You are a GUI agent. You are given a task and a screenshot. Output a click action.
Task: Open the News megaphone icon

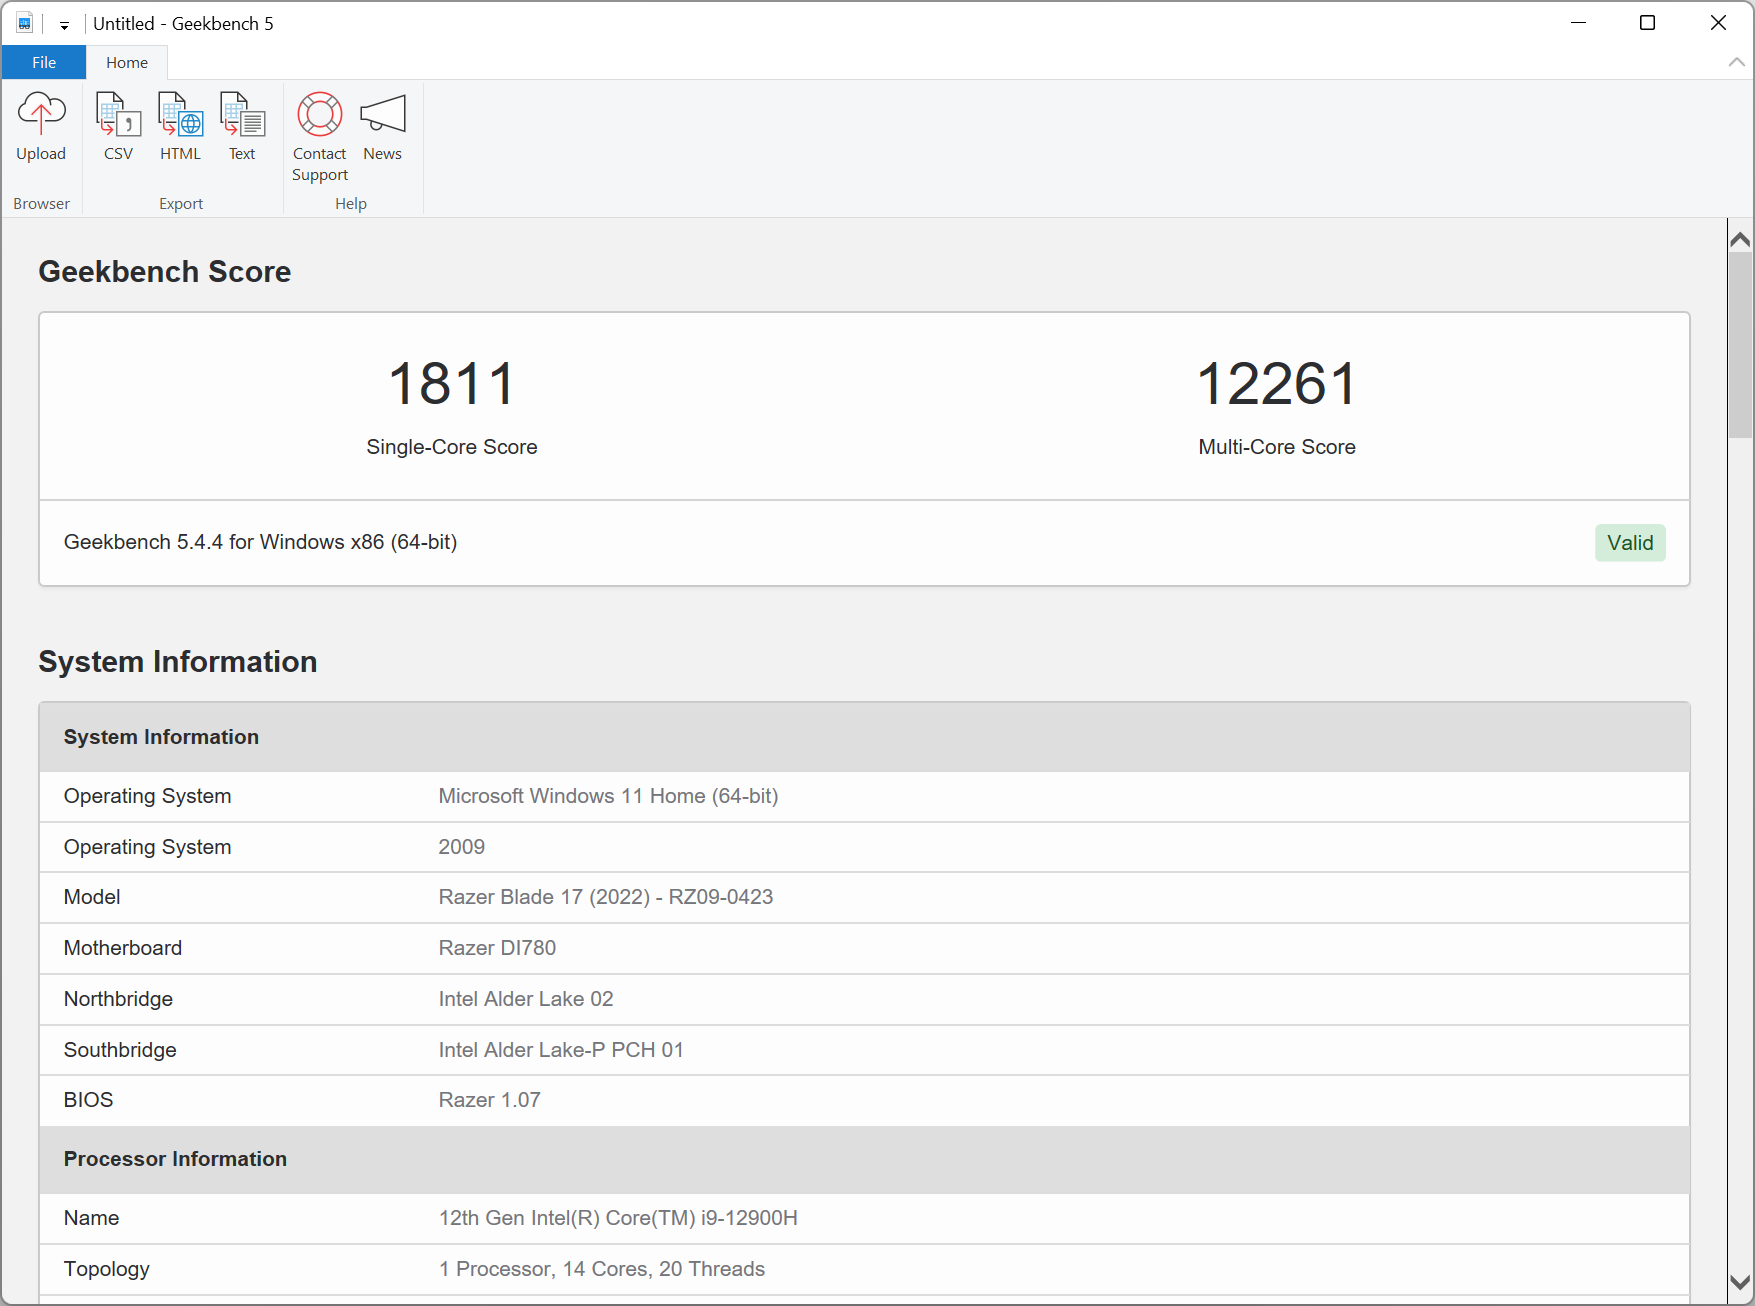382,127
